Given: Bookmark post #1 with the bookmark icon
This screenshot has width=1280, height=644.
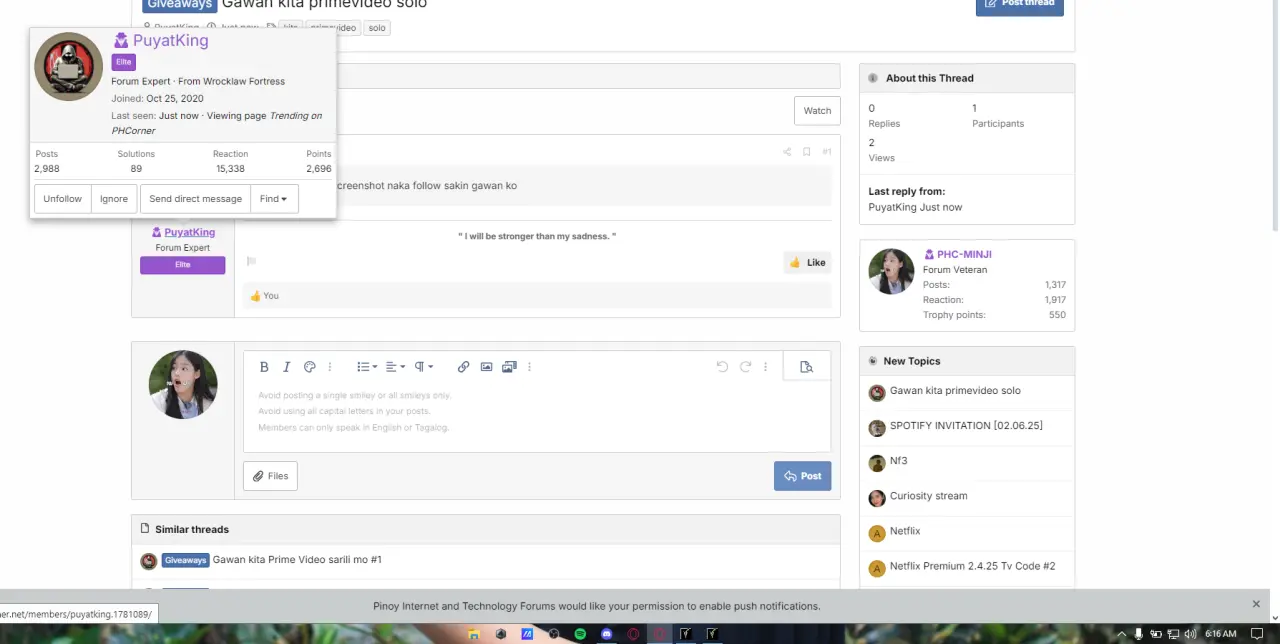Looking at the screenshot, I should [807, 152].
